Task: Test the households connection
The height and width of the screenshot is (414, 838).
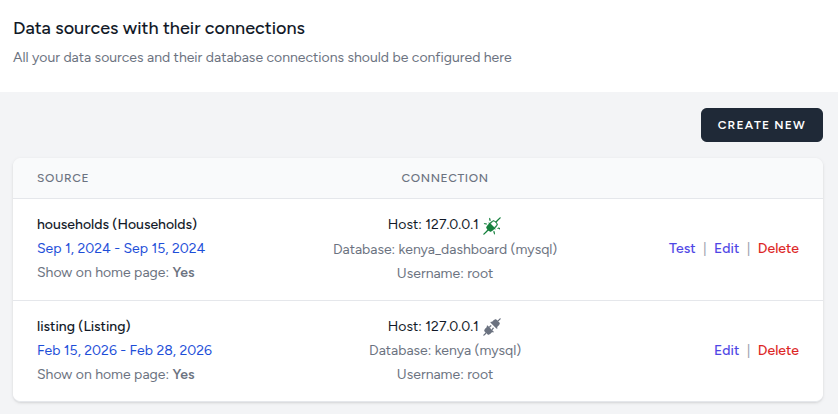Action: [682, 248]
